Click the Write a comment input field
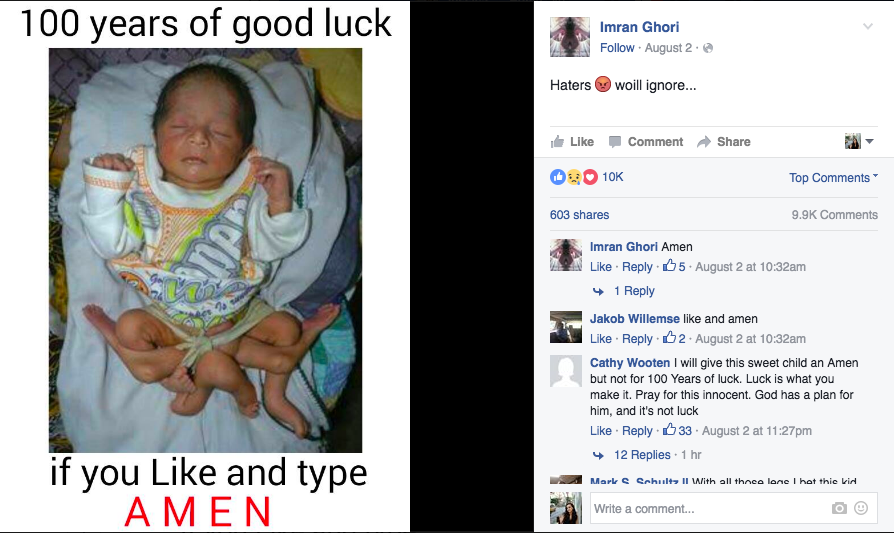Image resolution: width=894 pixels, height=533 pixels. 710,508
